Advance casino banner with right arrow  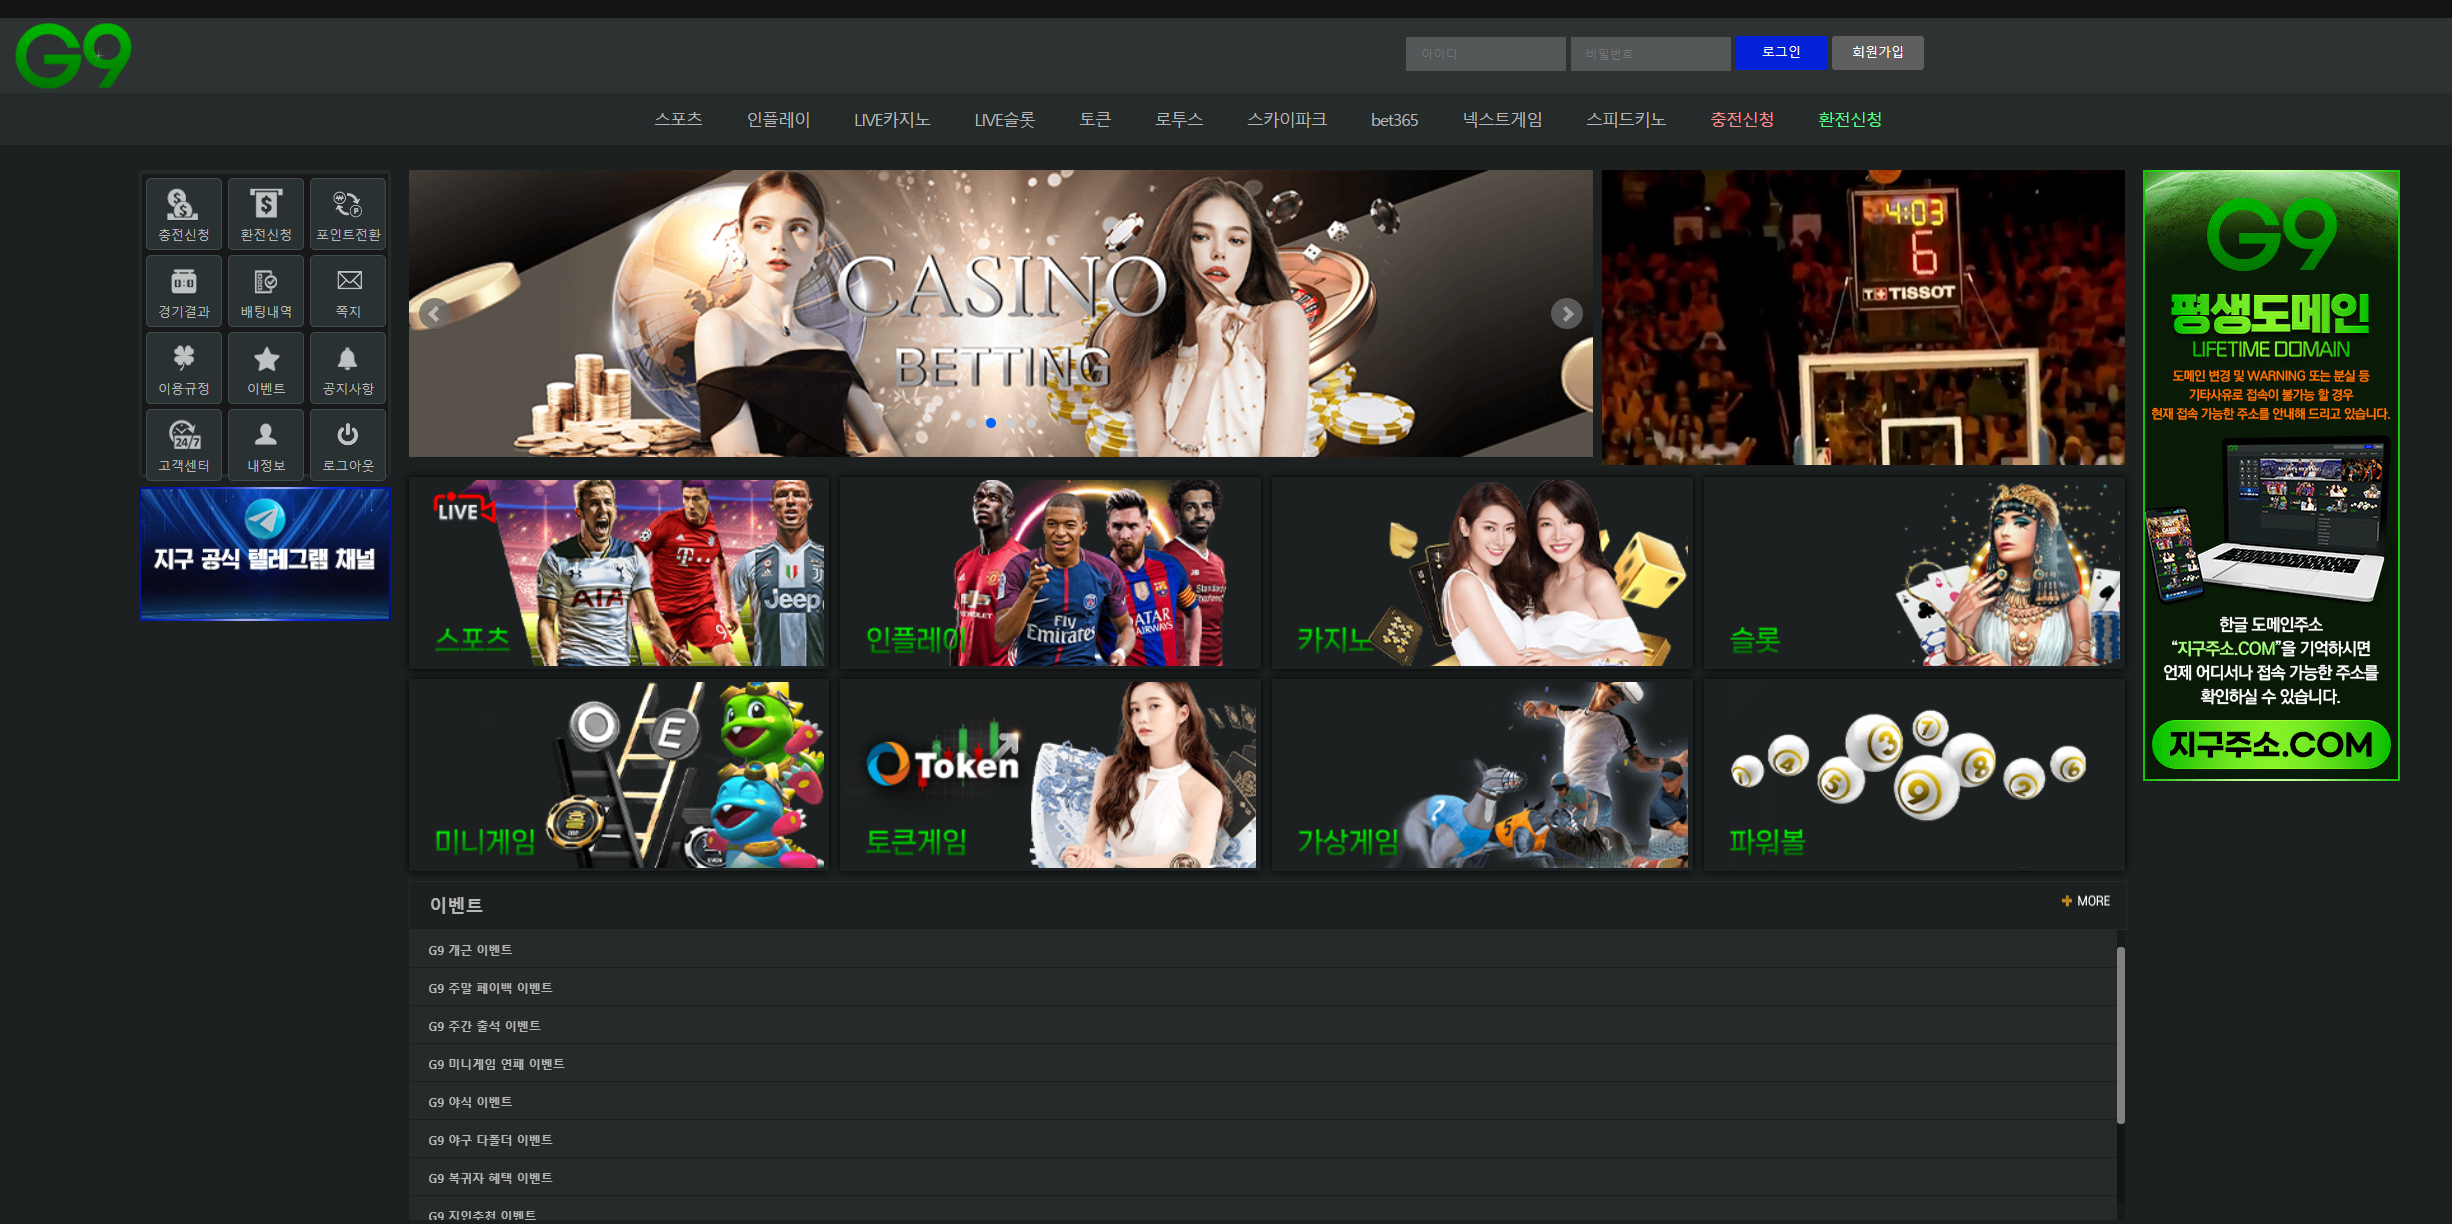pos(1566,314)
